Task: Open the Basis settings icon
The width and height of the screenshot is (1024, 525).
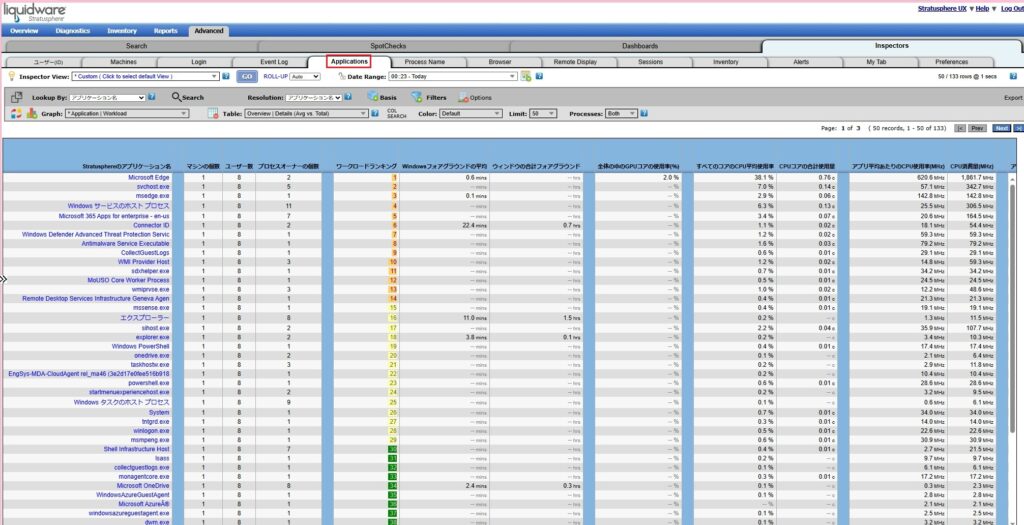Action: pos(372,97)
